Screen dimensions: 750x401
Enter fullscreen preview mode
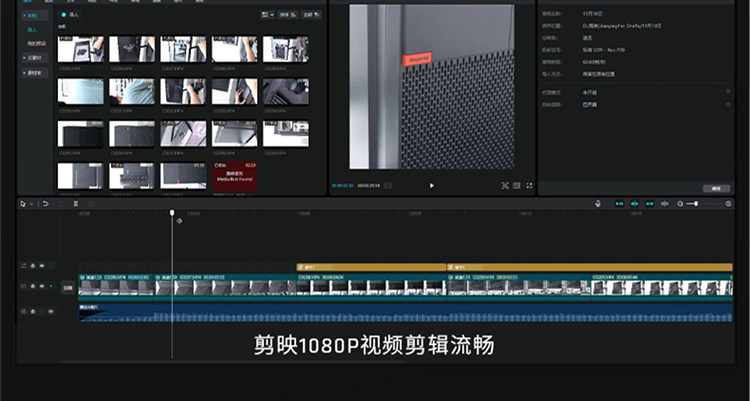529,186
